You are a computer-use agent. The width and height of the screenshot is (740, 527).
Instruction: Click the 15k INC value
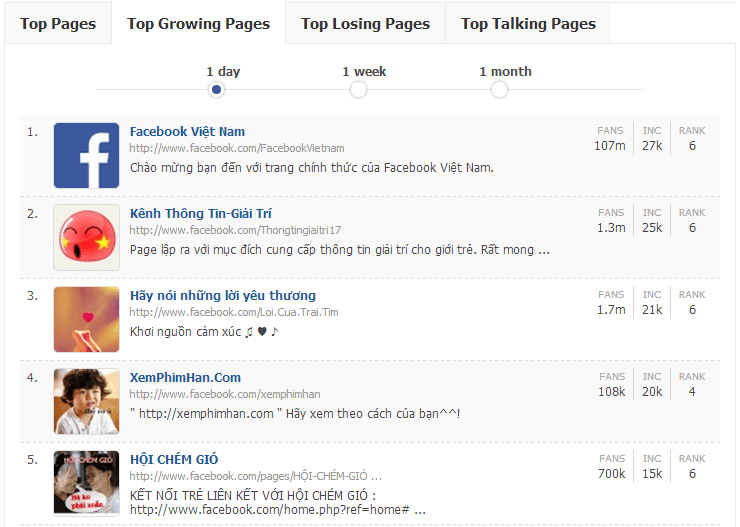tap(652, 474)
